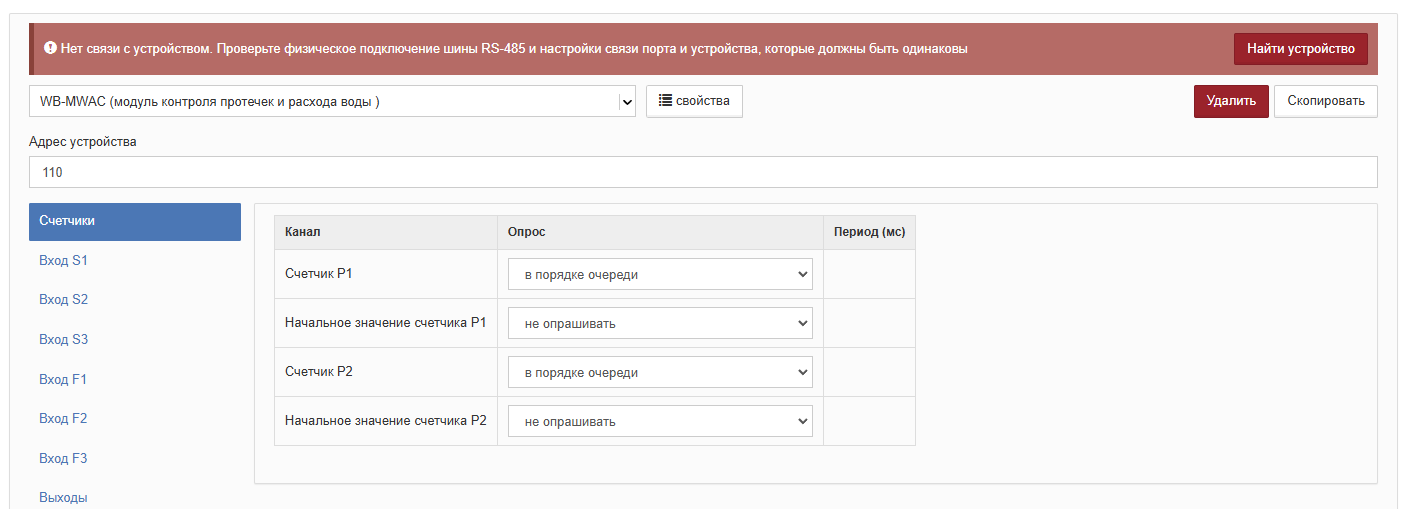Open the Начальное значение счетчика P1 dropdown
1409x509 pixels.
660,323
